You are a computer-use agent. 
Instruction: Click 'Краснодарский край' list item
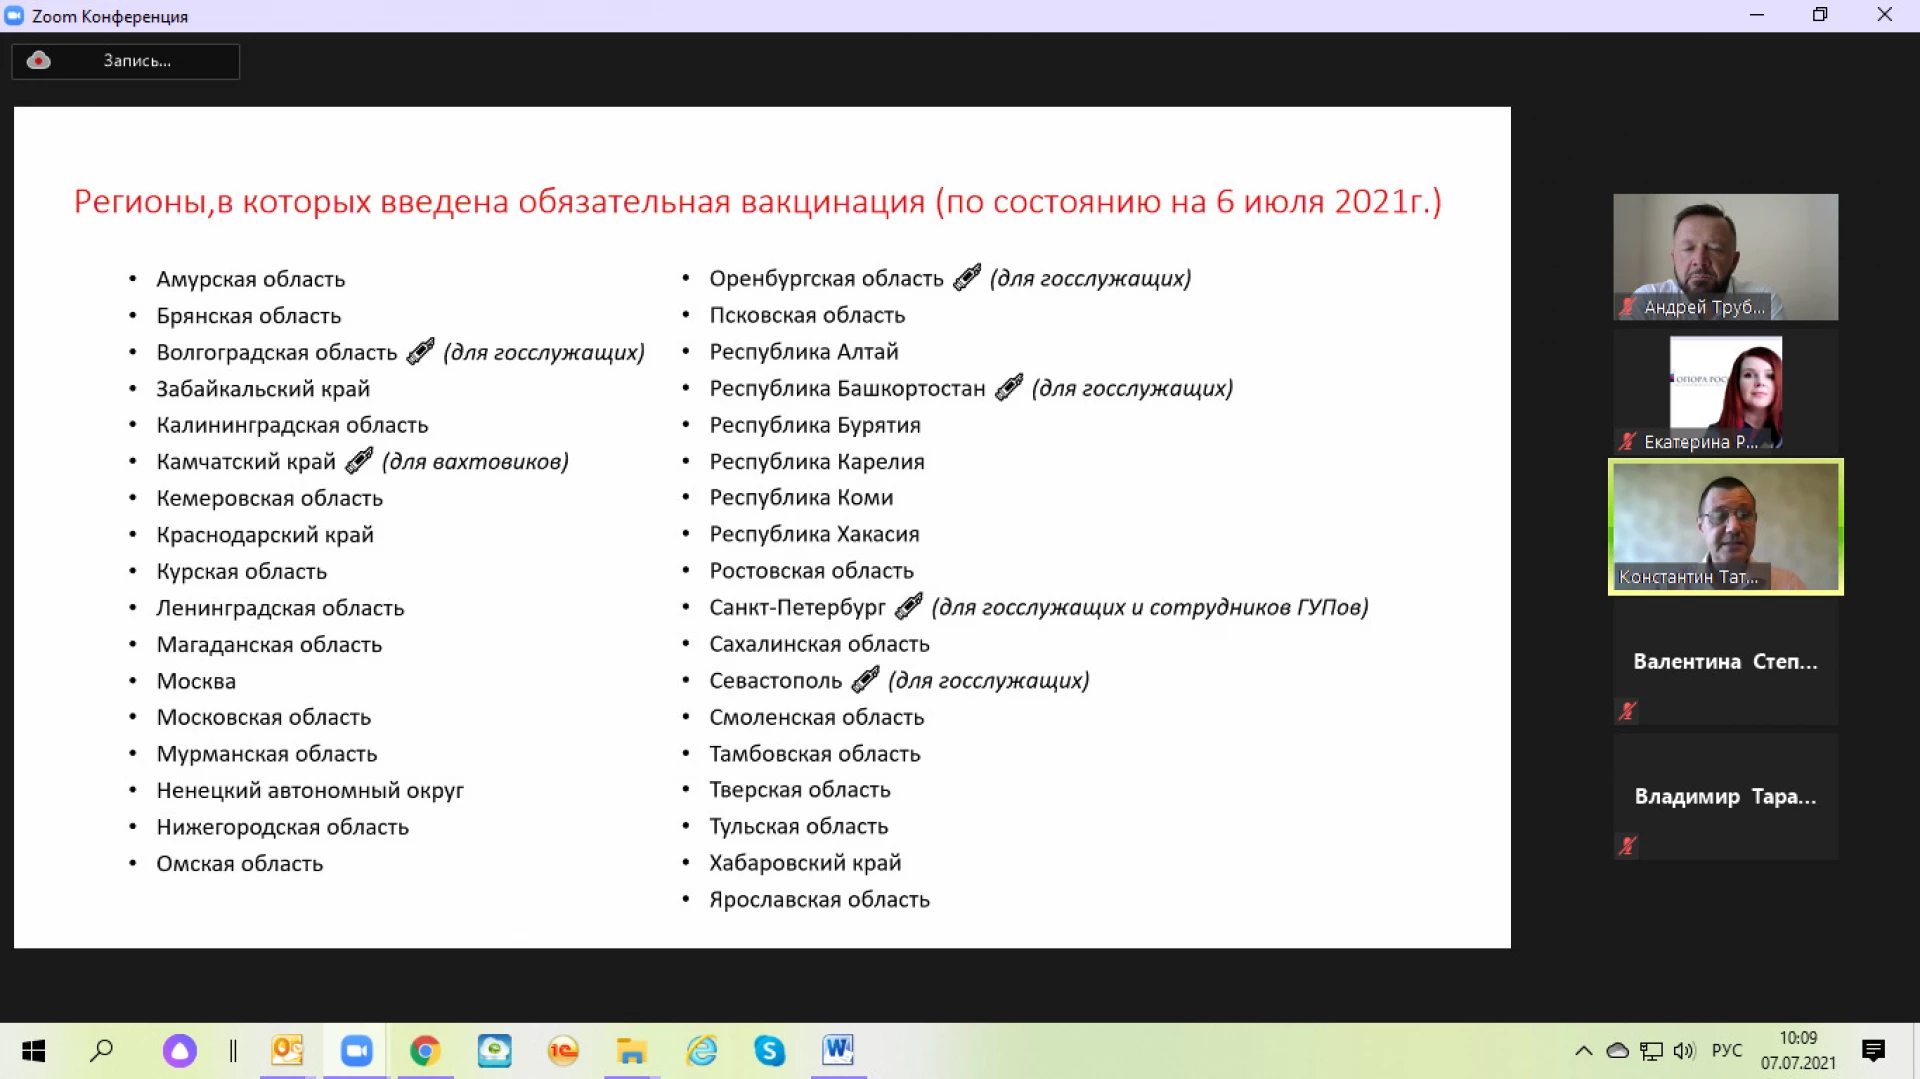265,534
